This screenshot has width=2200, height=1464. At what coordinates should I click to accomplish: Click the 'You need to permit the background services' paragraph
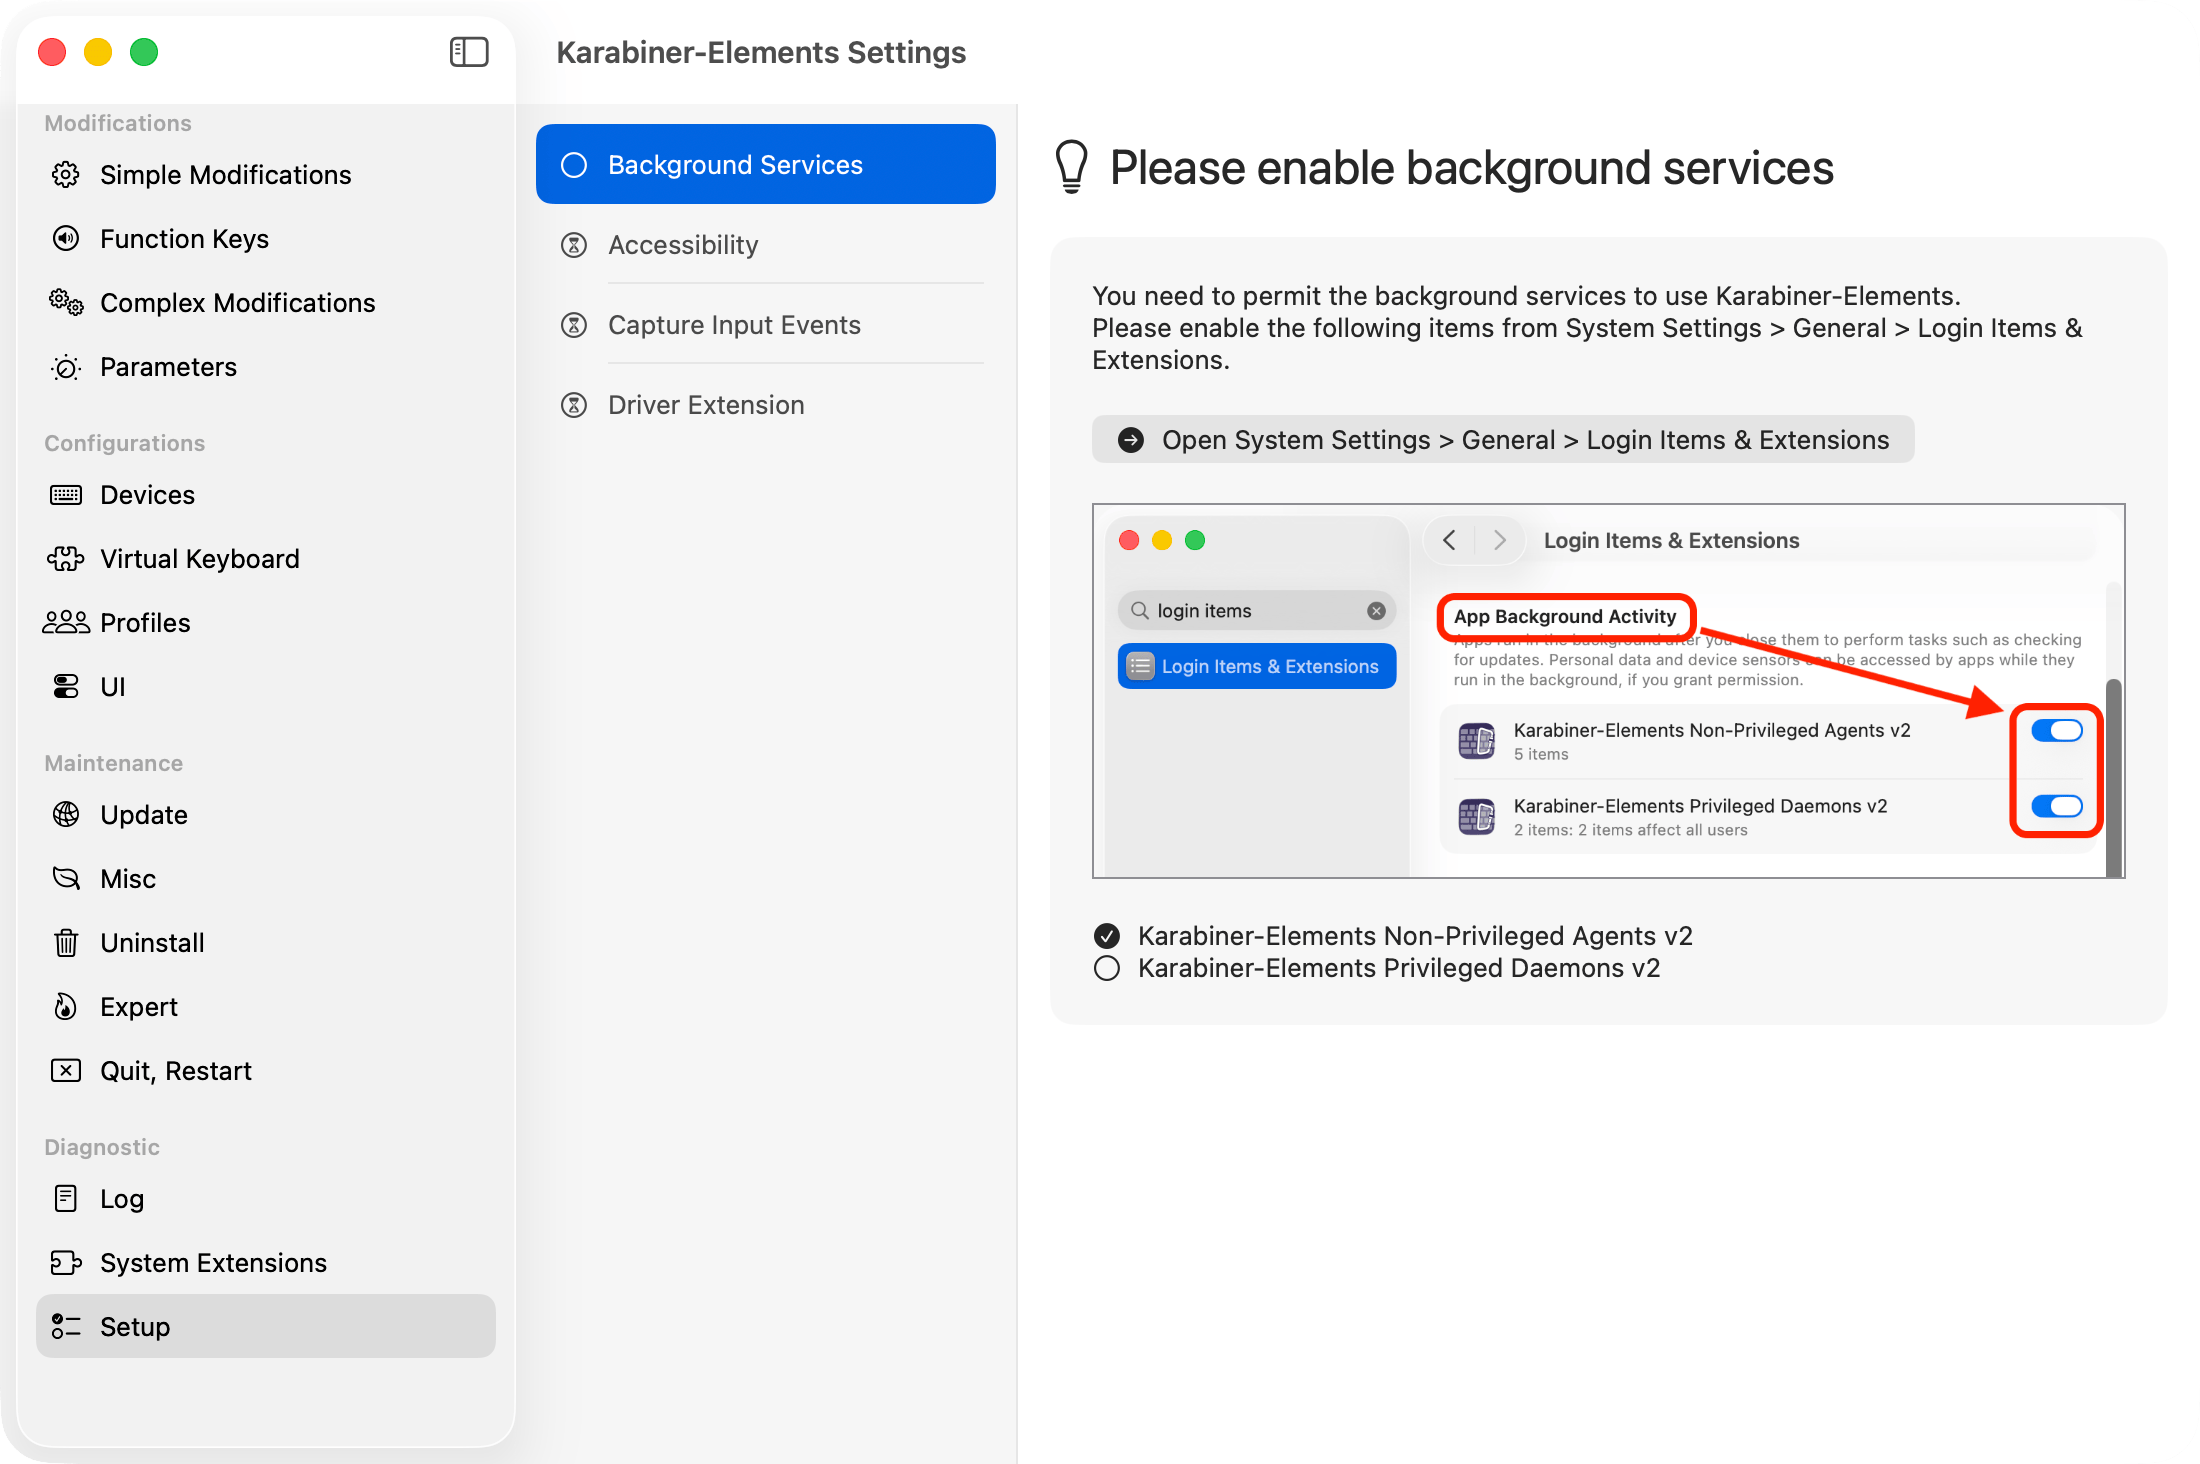coord(1588,328)
